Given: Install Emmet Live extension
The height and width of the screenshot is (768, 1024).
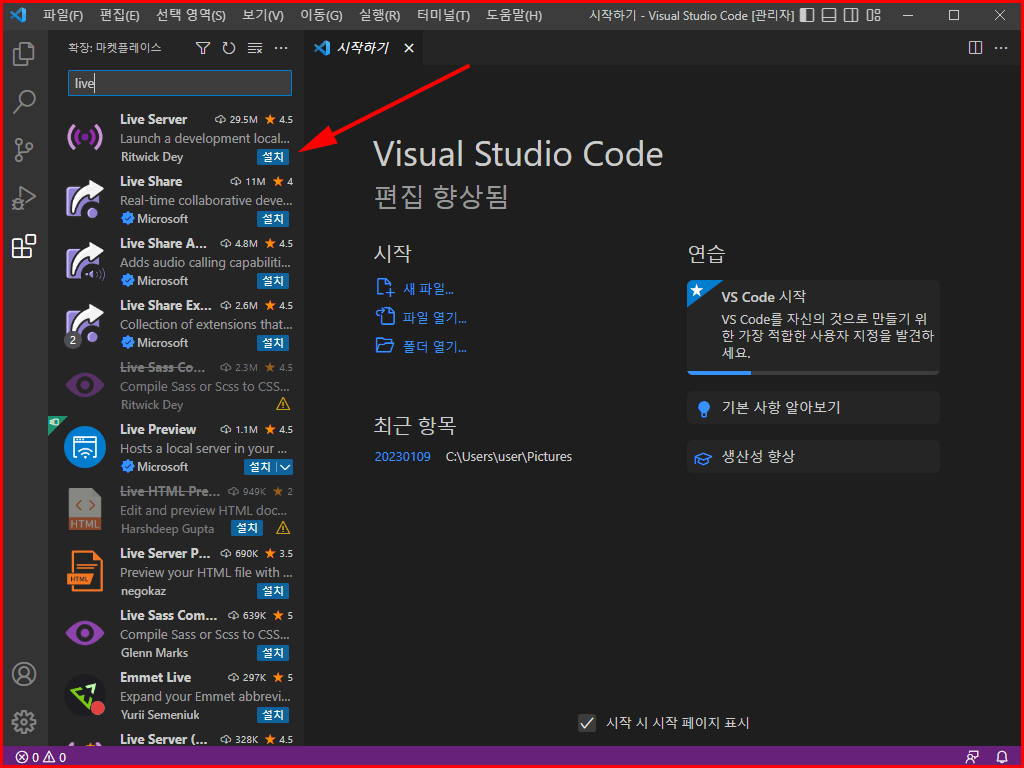Looking at the screenshot, I should point(272,715).
